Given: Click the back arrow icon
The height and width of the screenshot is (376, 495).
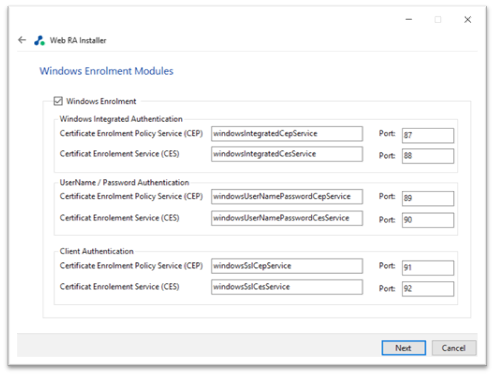Looking at the screenshot, I should [x=22, y=40].
